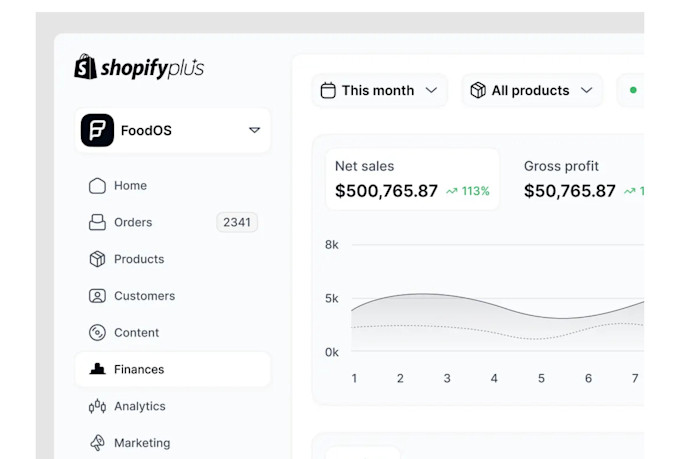Click the Customers person icon
This screenshot has height=459, width=680.
tap(97, 296)
